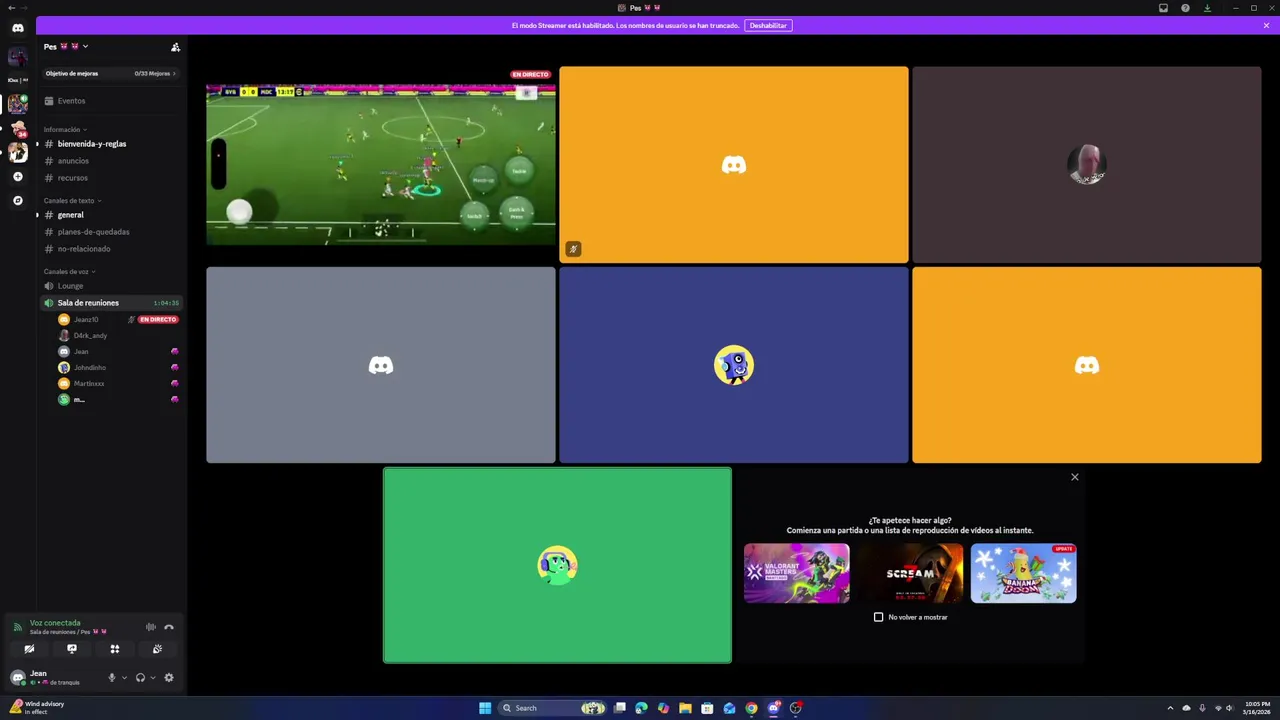The width and height of the screenshot is (1280, 720).
Task: Open the activities icon in voice panel
Action: point(115,649)
